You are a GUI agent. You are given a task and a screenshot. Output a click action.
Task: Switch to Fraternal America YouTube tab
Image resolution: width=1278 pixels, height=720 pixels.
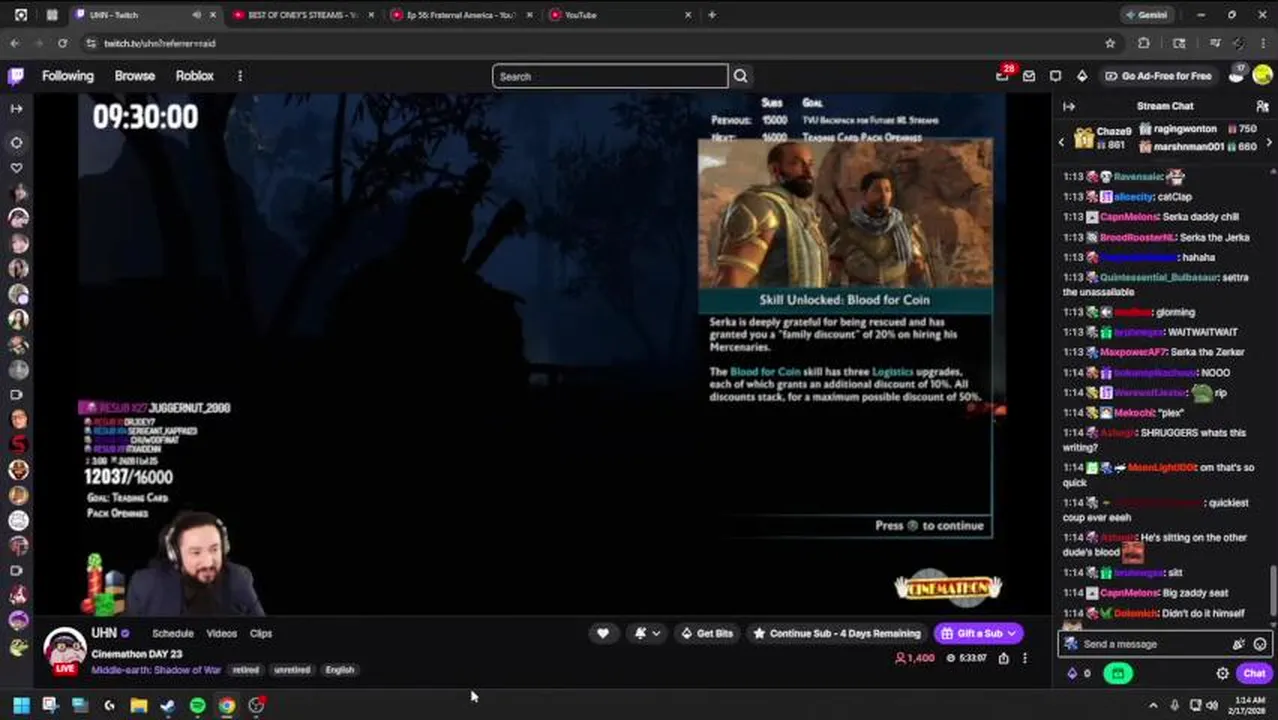tap(460, 15)
